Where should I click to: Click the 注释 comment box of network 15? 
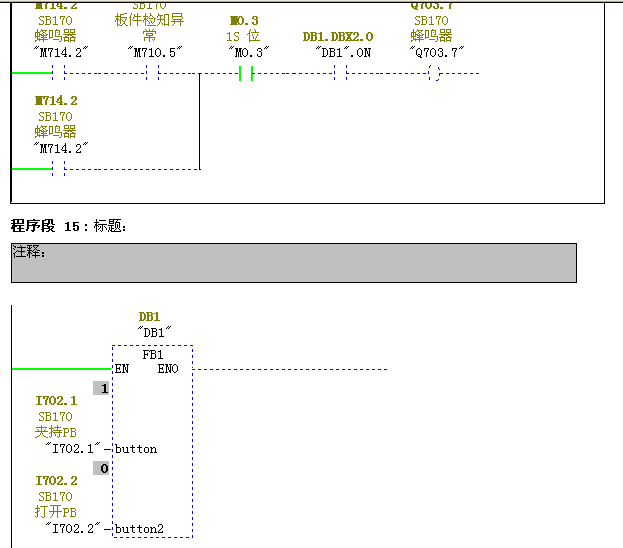click(293, 262)
